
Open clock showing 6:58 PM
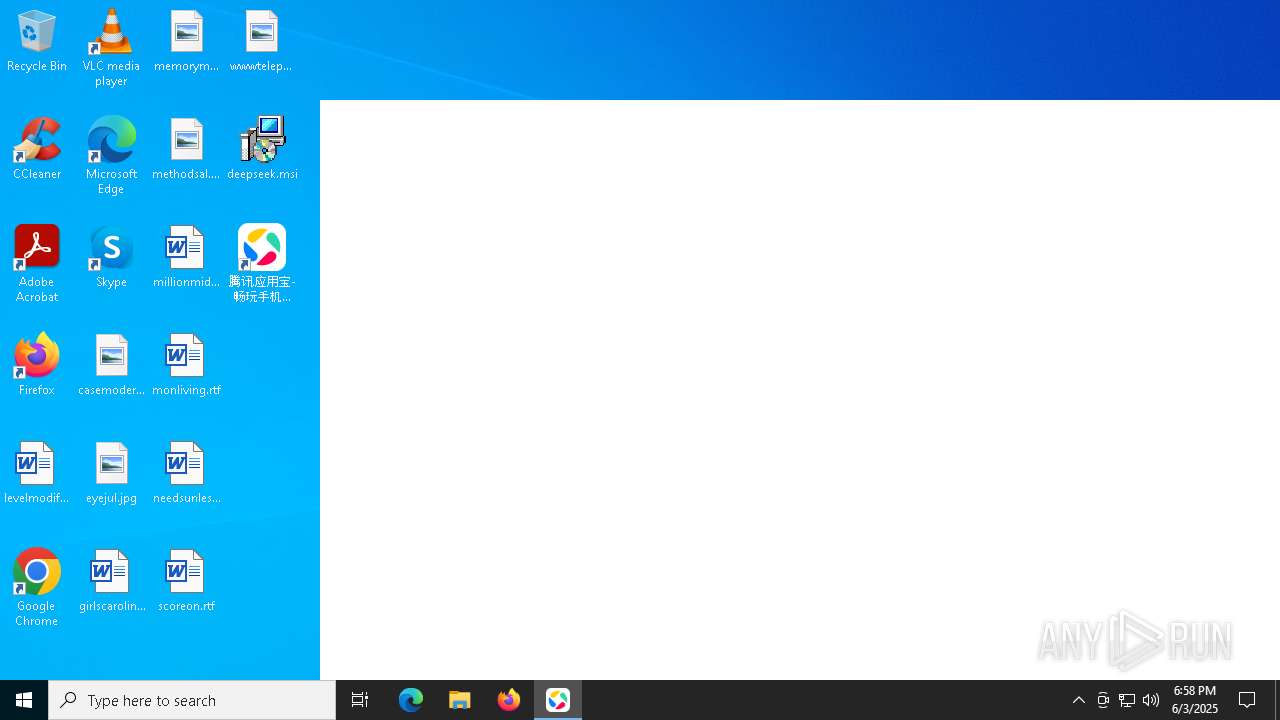tap(1194, 700)
